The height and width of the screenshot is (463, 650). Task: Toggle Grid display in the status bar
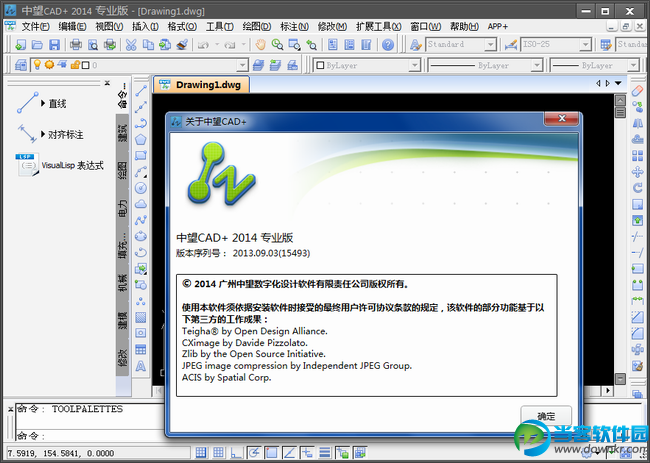[218, 453]
